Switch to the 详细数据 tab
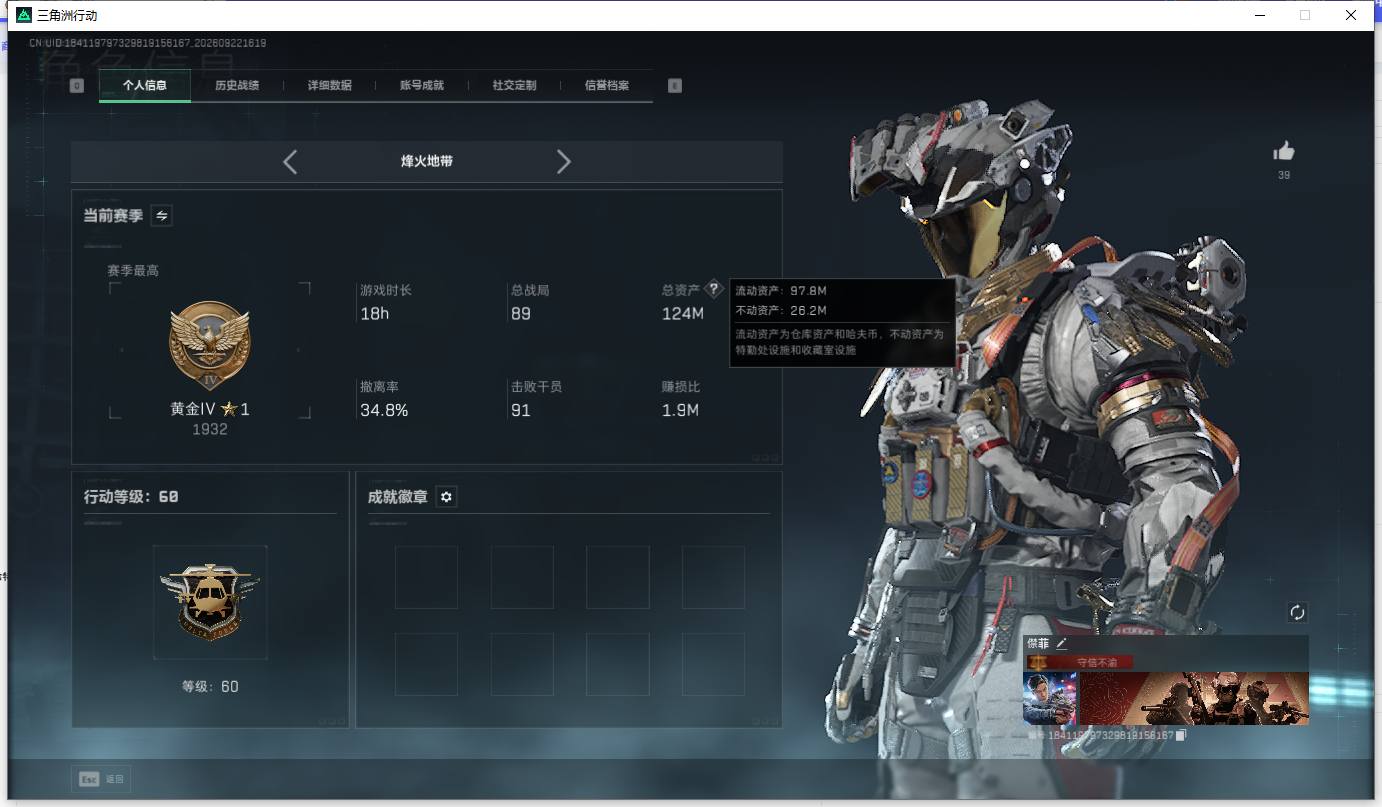The width and height of the screenshot is (1382, 807). [x=330, y=86]
